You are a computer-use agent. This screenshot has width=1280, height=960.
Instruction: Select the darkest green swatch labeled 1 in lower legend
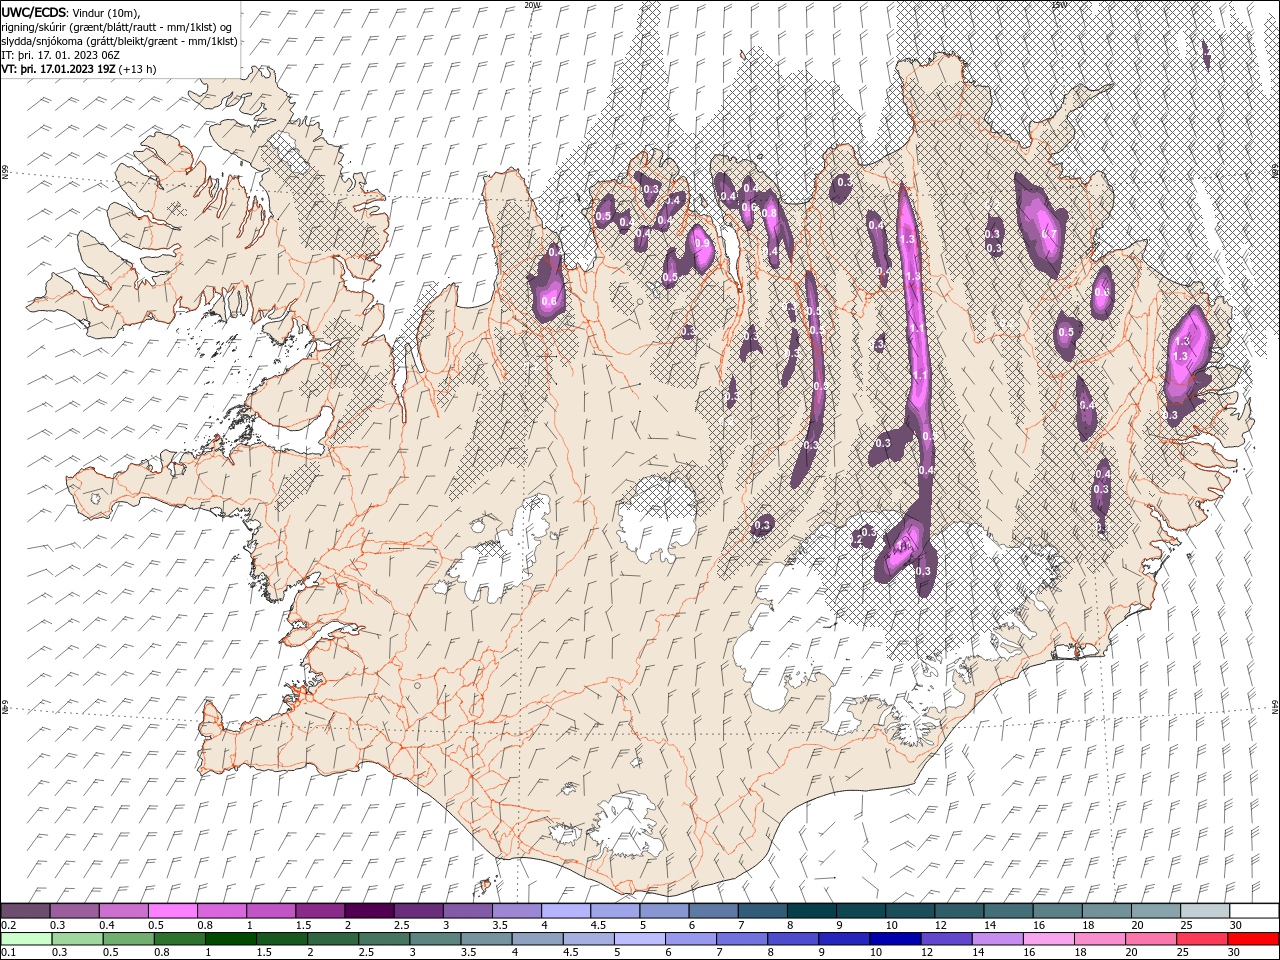click(231, 939)
